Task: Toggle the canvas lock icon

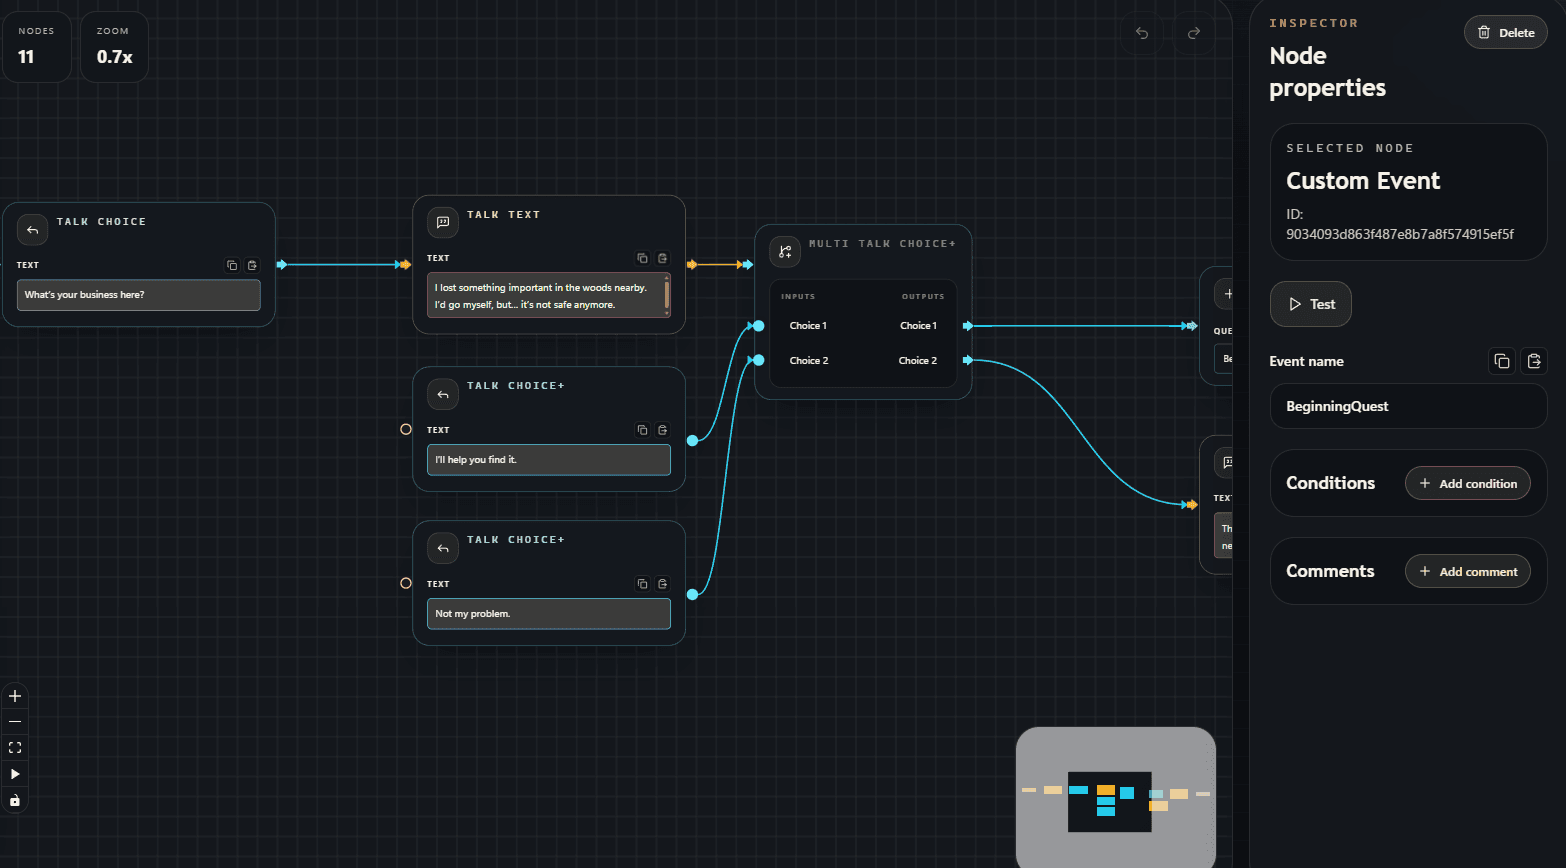Action: pyautogui.click(x=15, y=800)
